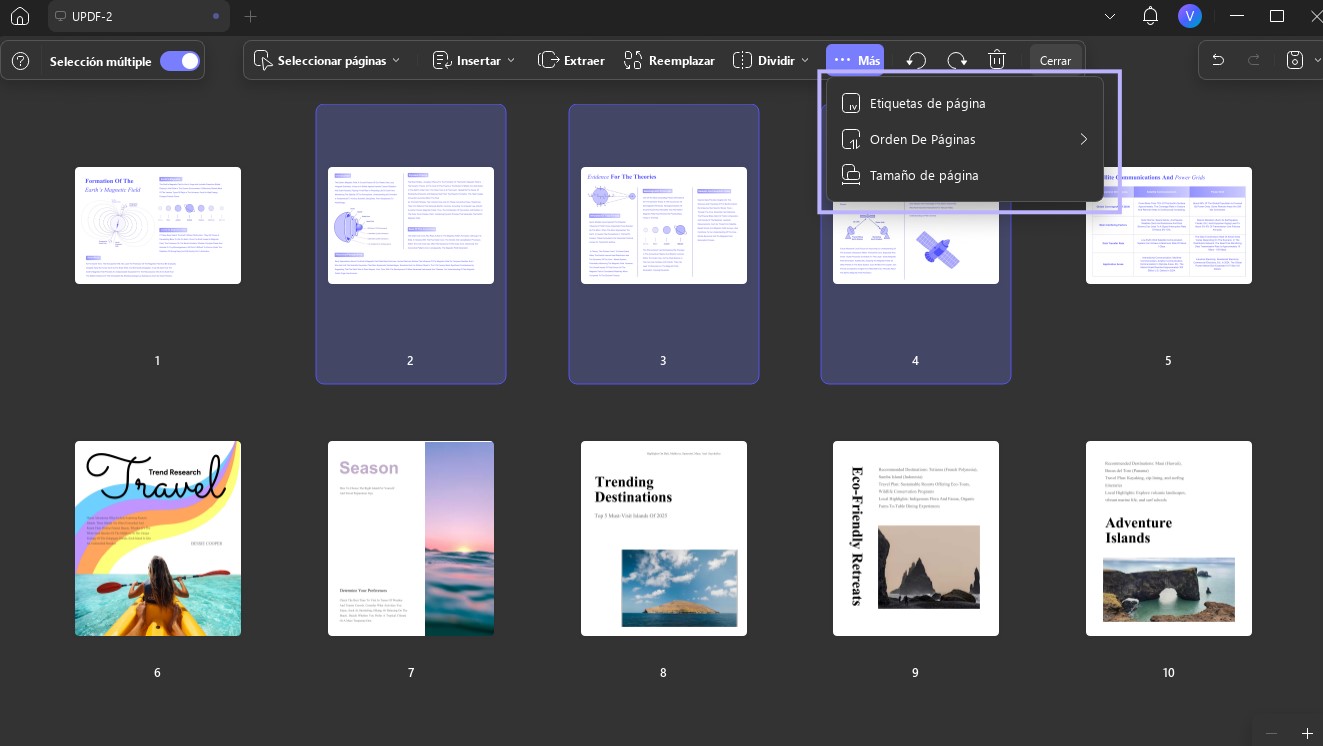This screenshot has width=1323, height=746.
Task: Select page 10 Adventure Islands thumbnail
Action: 1169,539
